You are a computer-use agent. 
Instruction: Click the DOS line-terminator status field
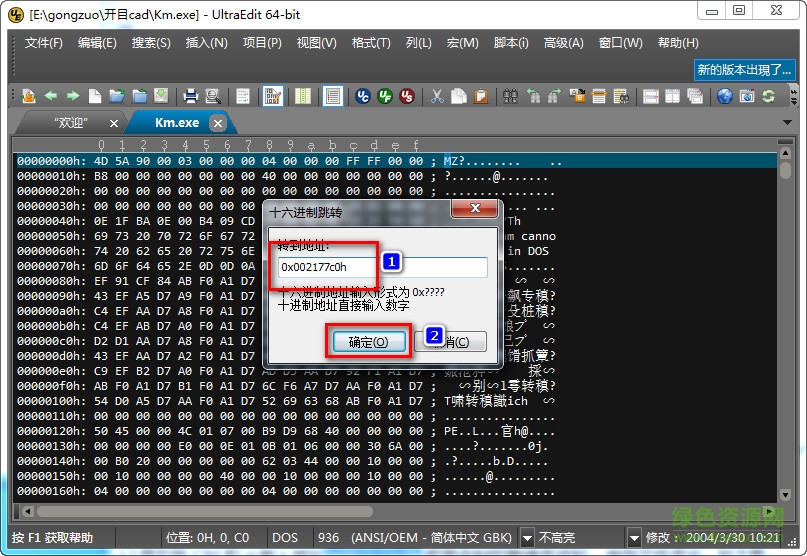[285, 537]
